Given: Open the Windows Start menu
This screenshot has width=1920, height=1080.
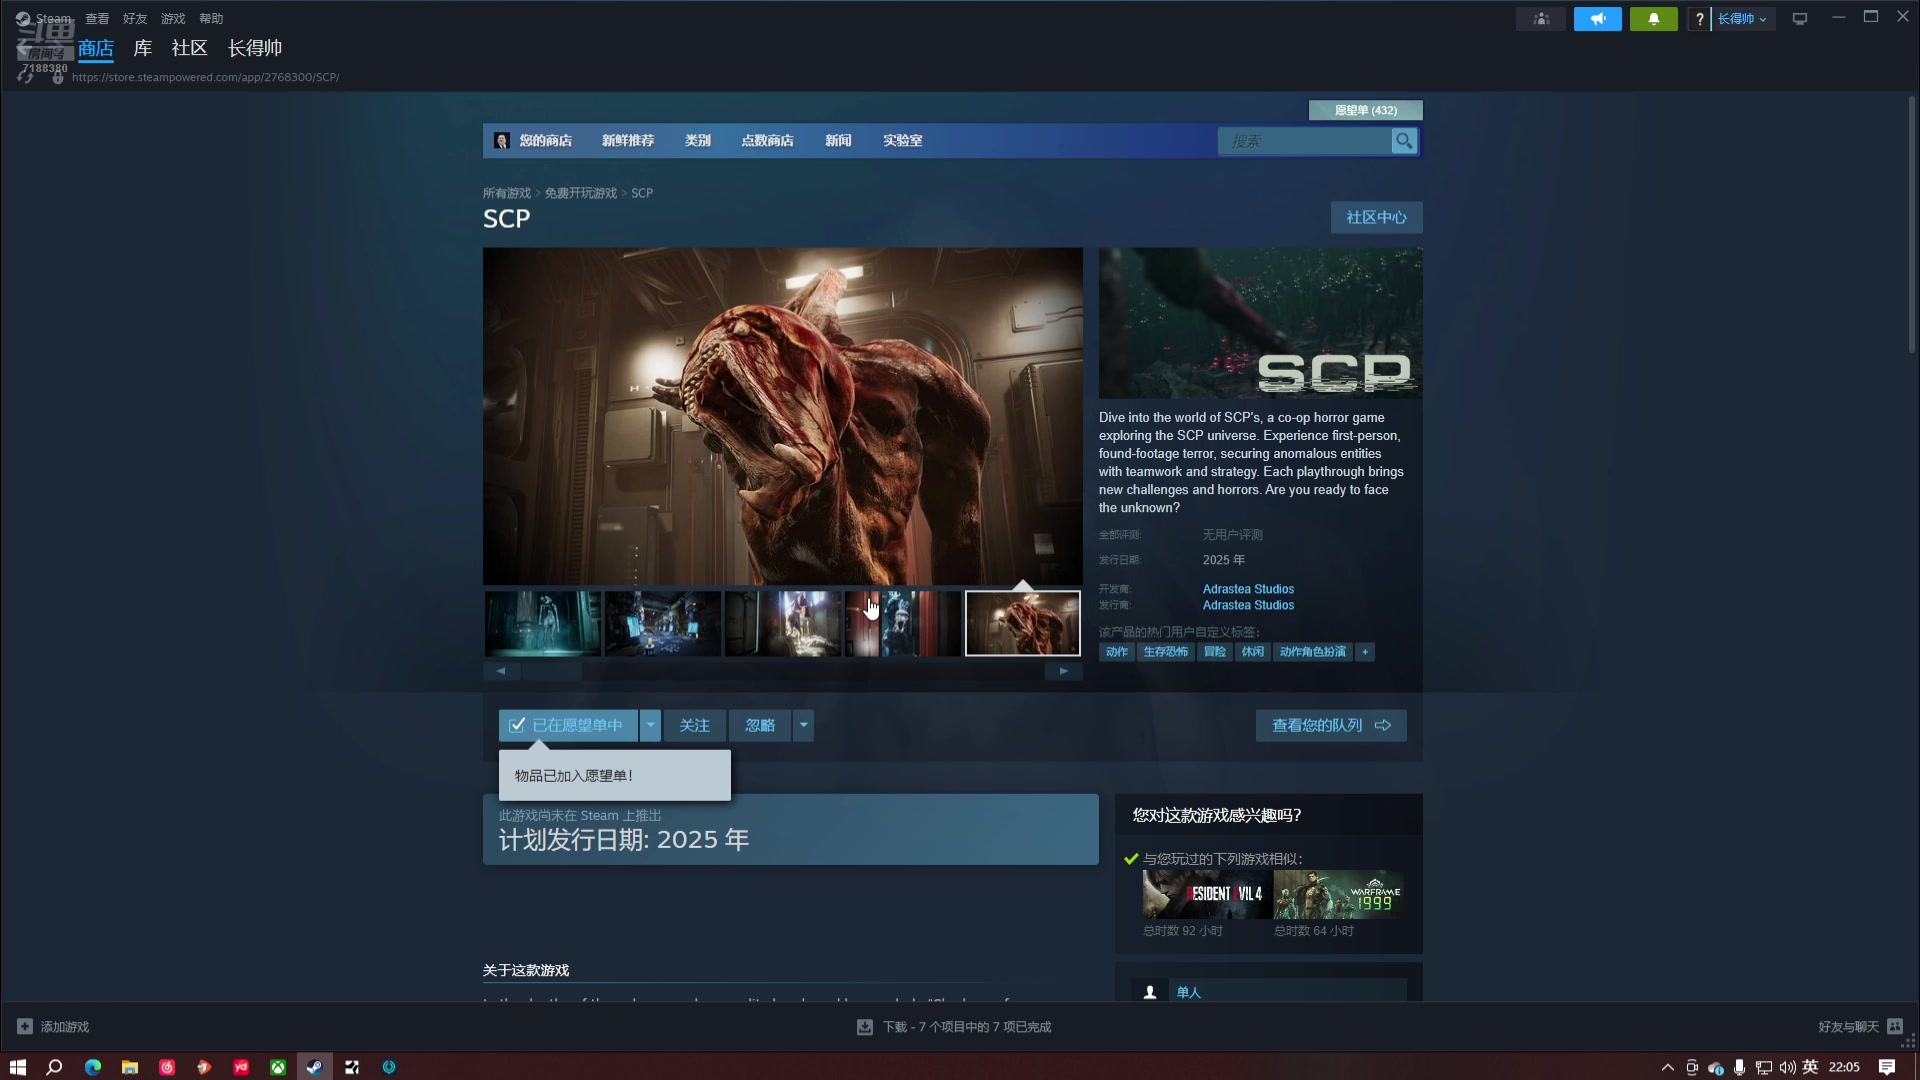Looking at the screenshot, I should (17, 1067).
